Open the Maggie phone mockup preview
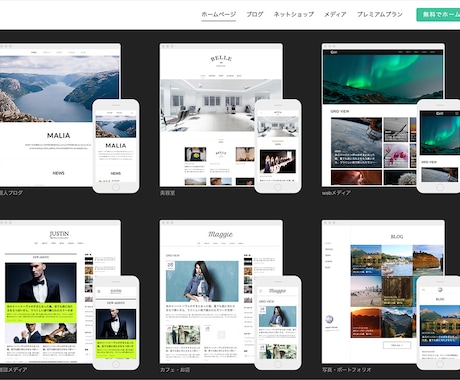 point(278,323)
